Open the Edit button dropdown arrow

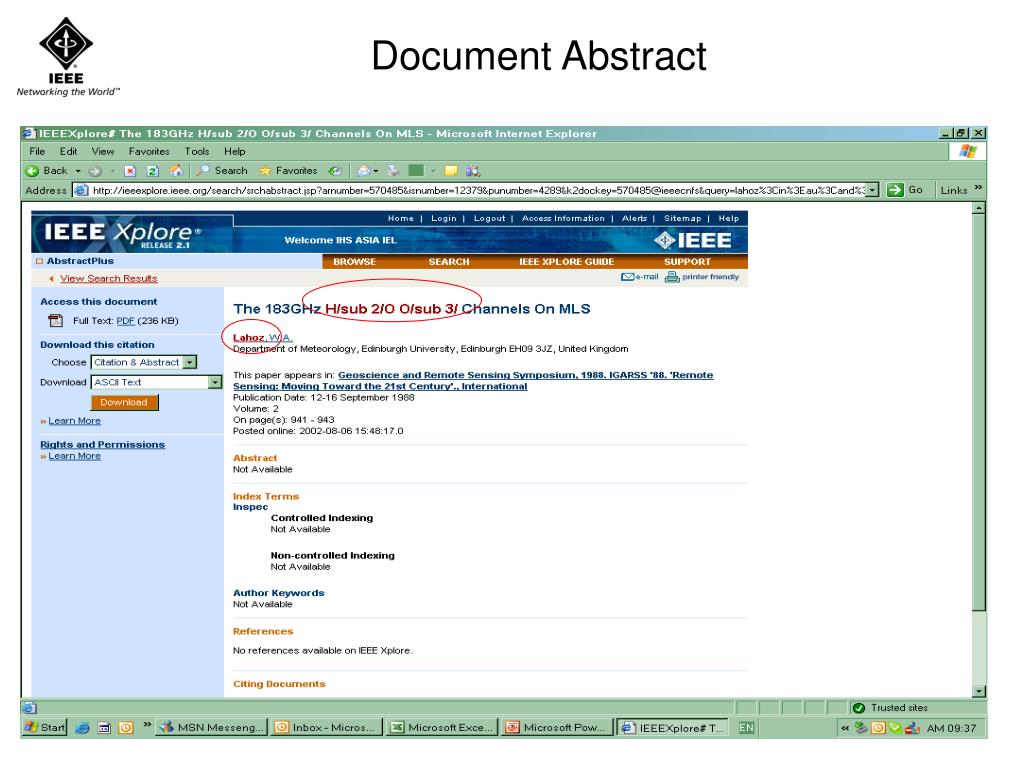click(x=432, y=171)
